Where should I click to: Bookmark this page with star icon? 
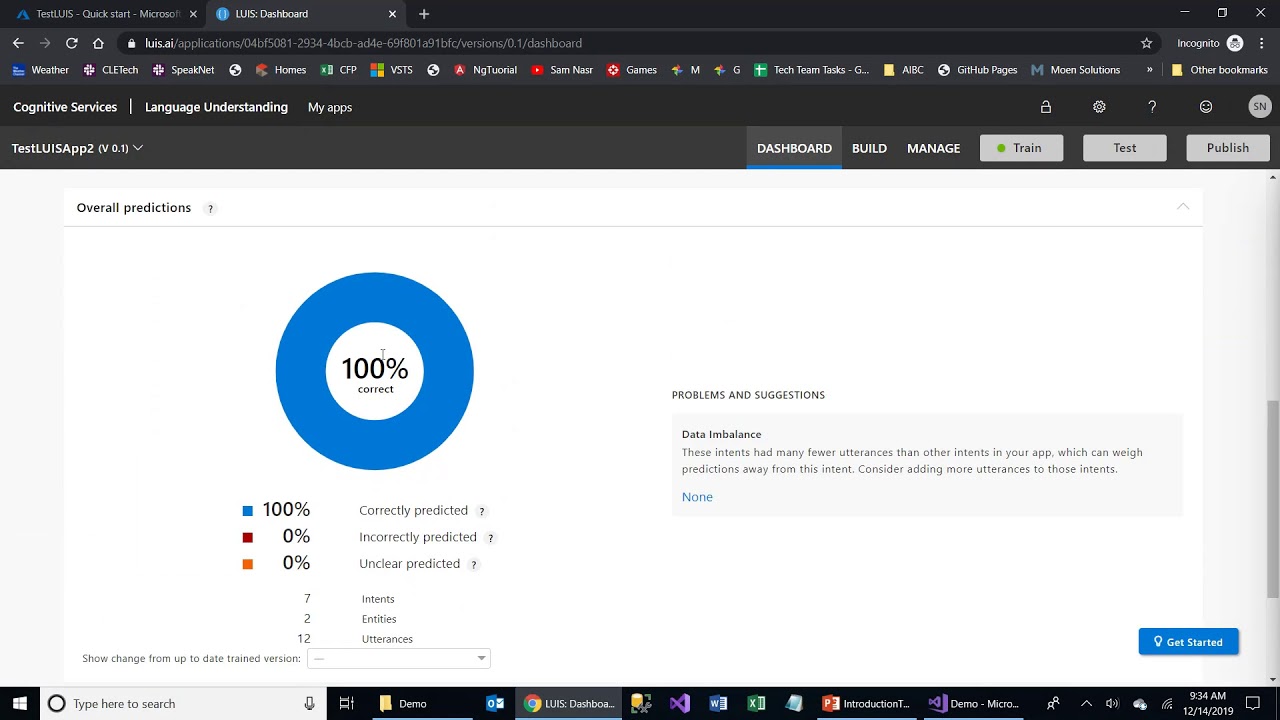coord(1146,43)
